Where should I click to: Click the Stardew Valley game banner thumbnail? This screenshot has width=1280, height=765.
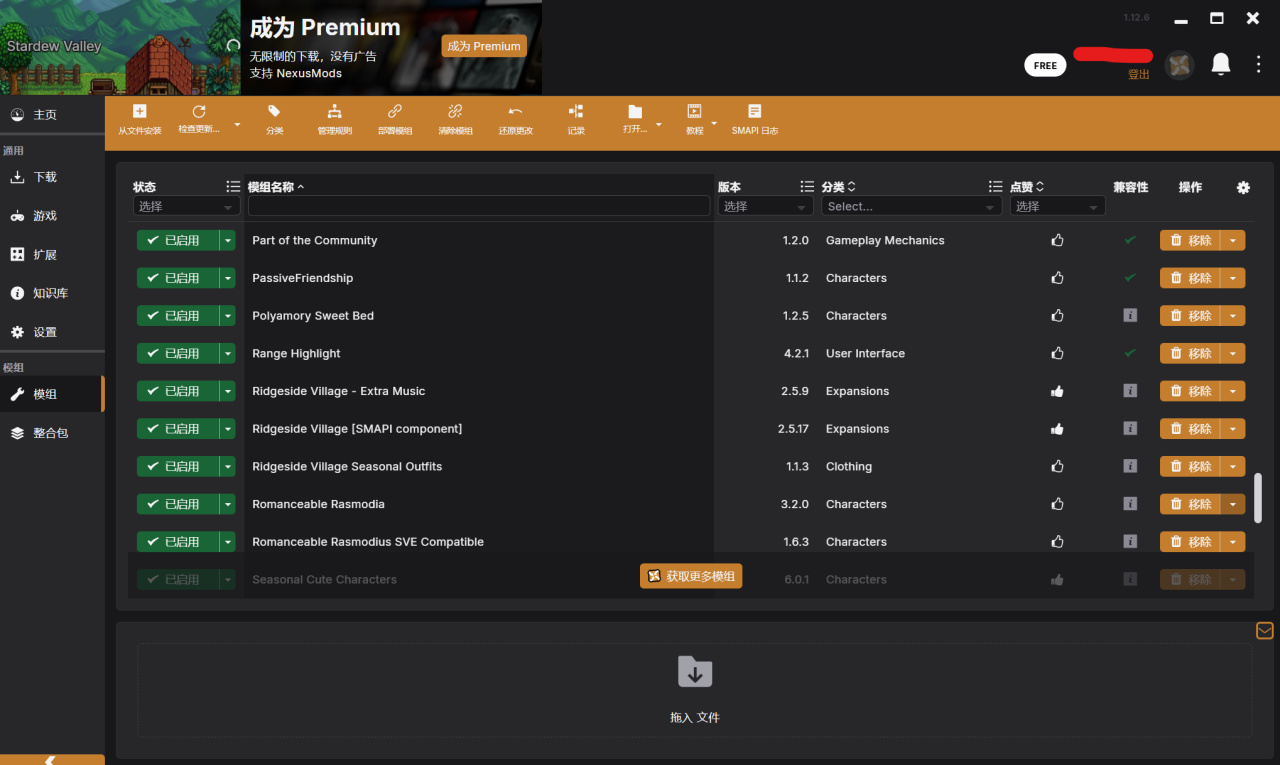click(120, 47)
